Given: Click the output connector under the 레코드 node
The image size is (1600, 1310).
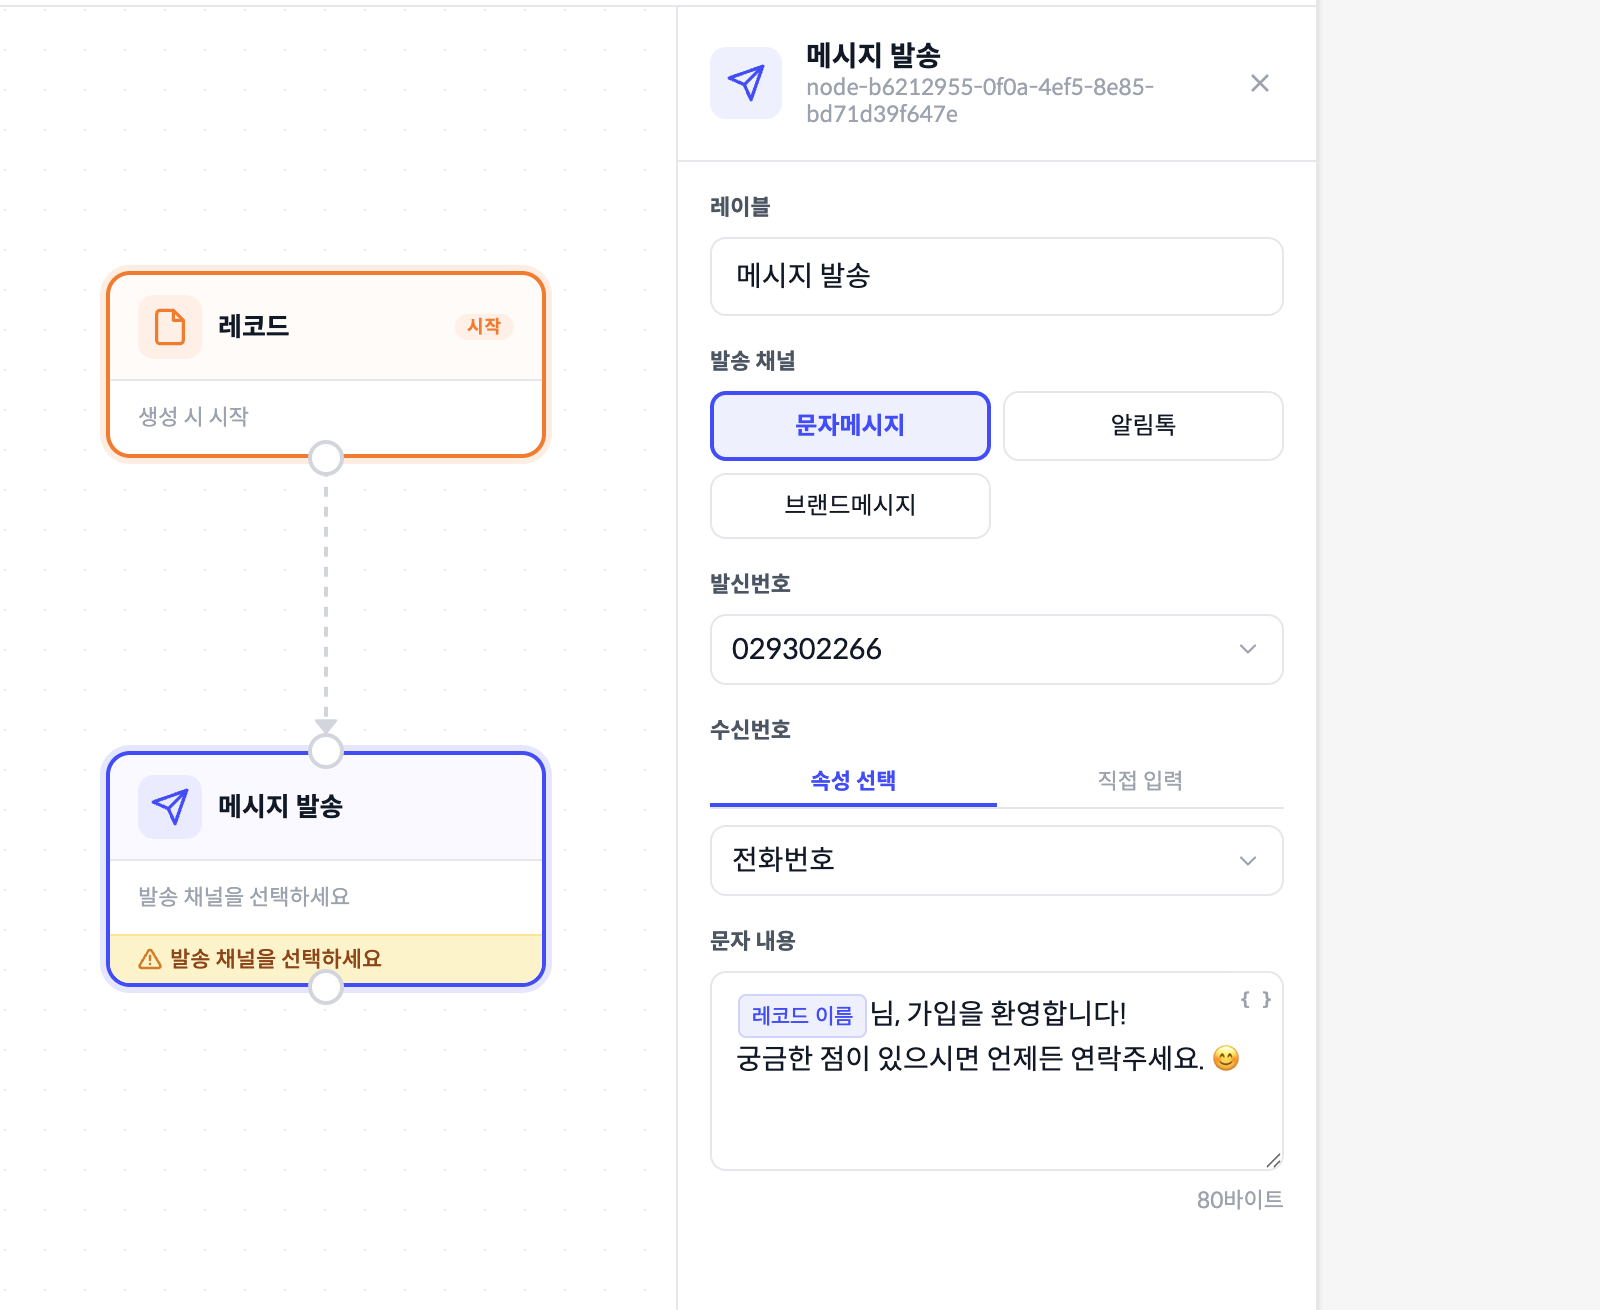Looking at the screenshot, I should pos(326,458).
